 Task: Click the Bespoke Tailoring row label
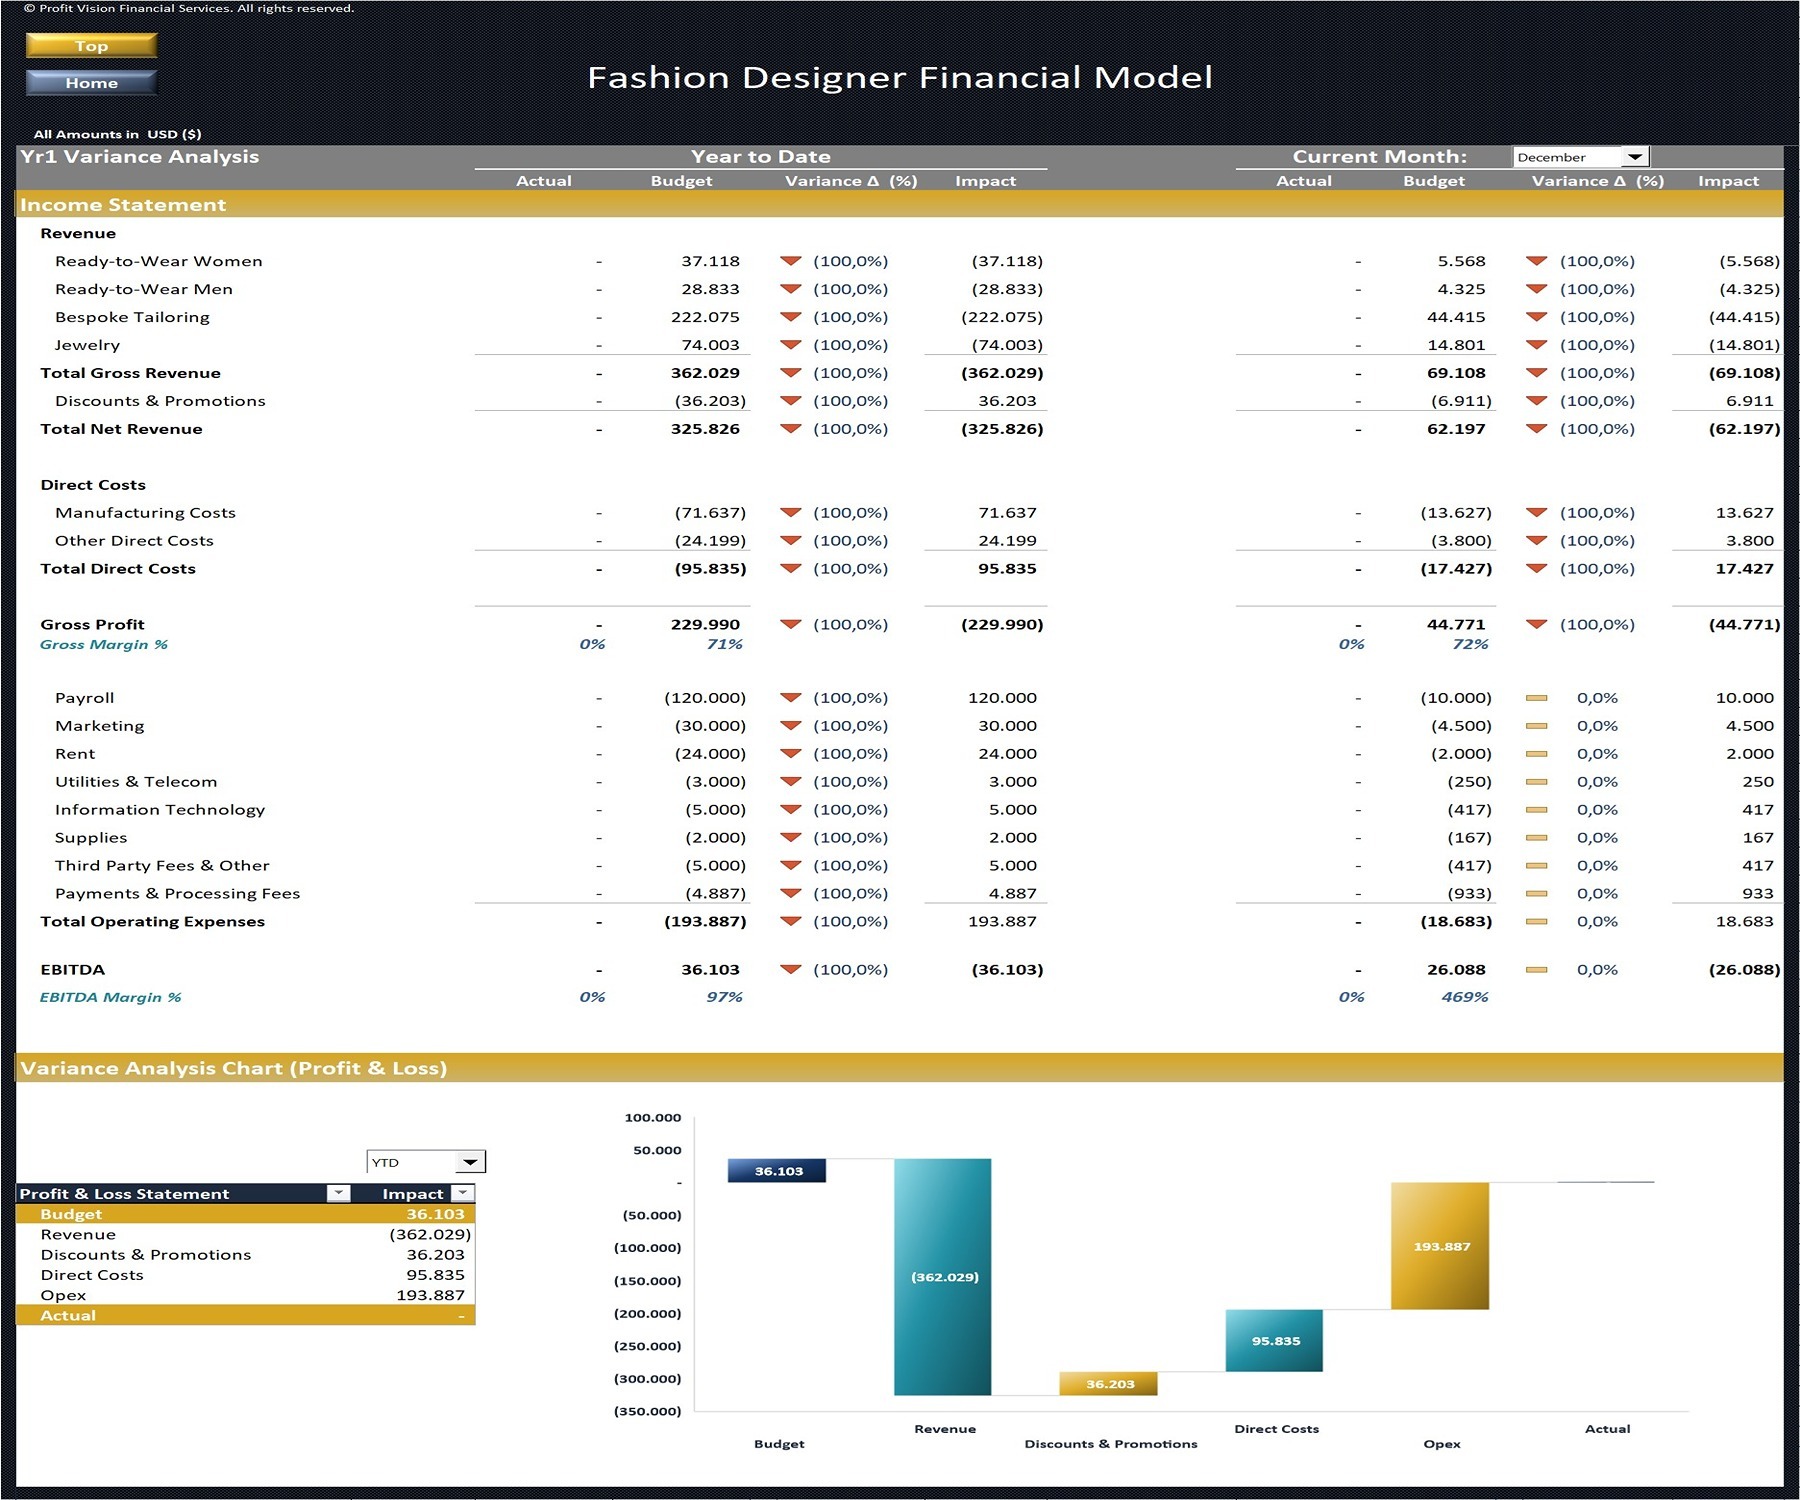pyautogui.click(x=132, y=317)
